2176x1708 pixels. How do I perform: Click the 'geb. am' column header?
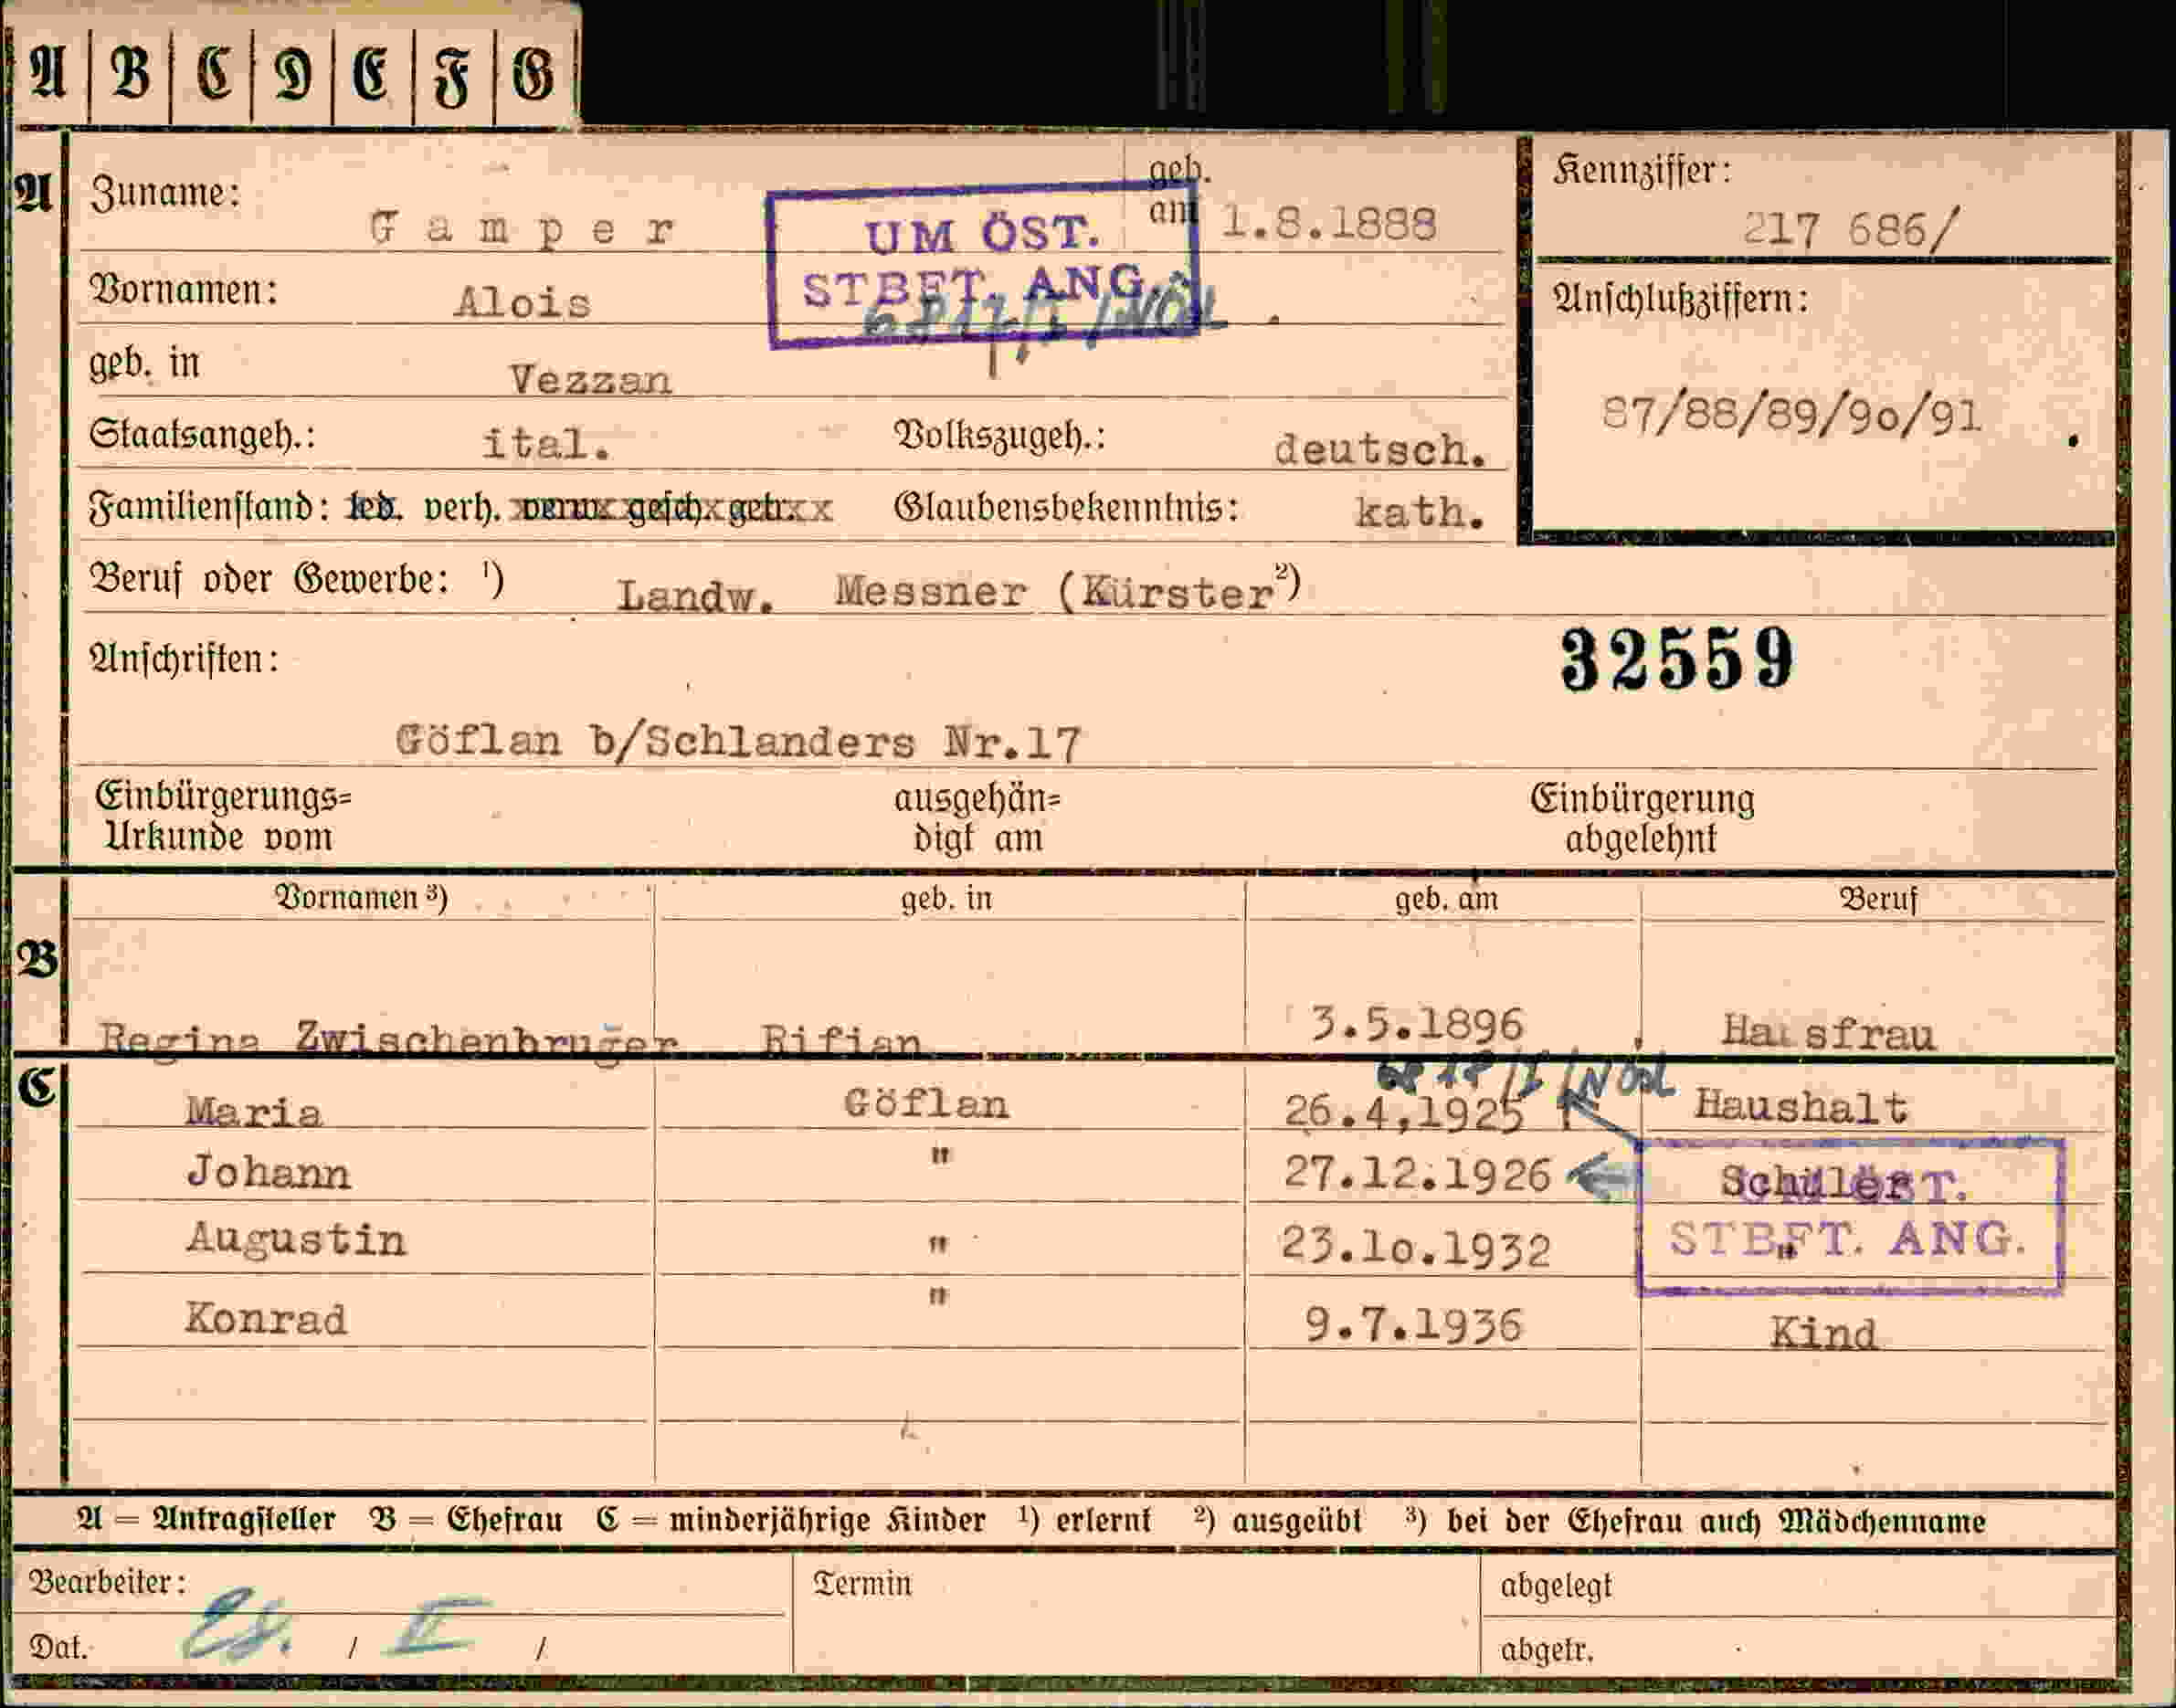coord(1446,899)
